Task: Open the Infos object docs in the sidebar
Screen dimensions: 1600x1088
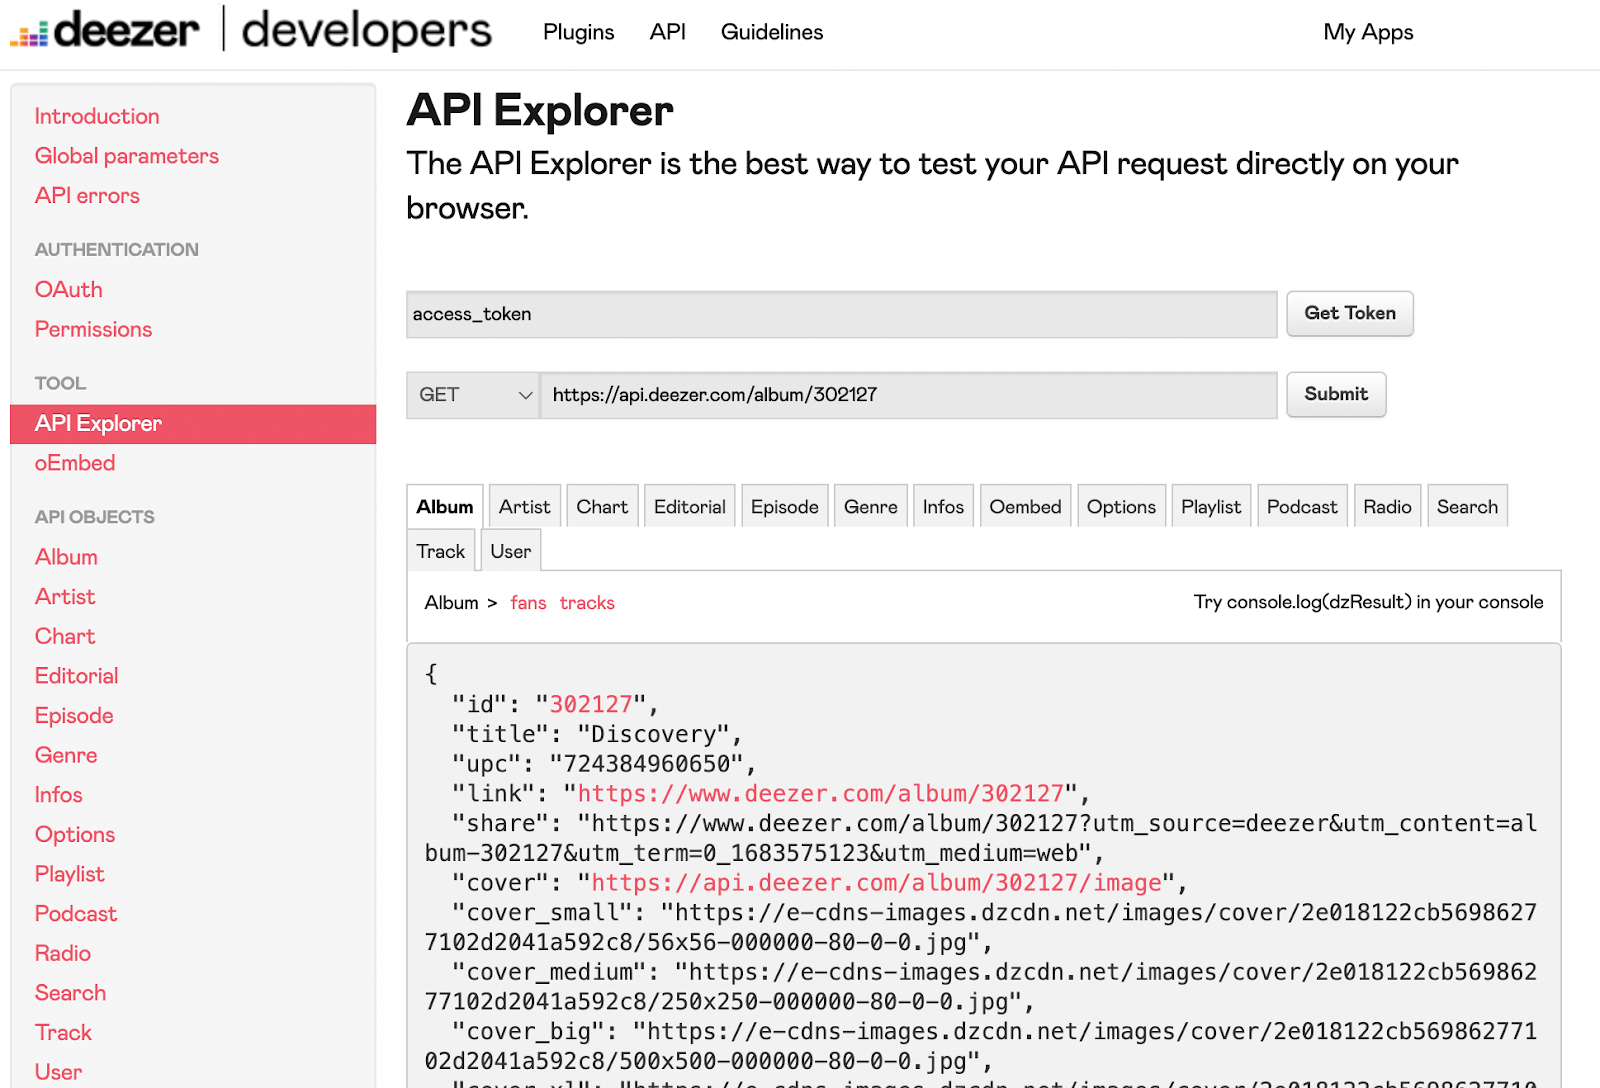Action: pyautogui.click(x=59, y=795)
